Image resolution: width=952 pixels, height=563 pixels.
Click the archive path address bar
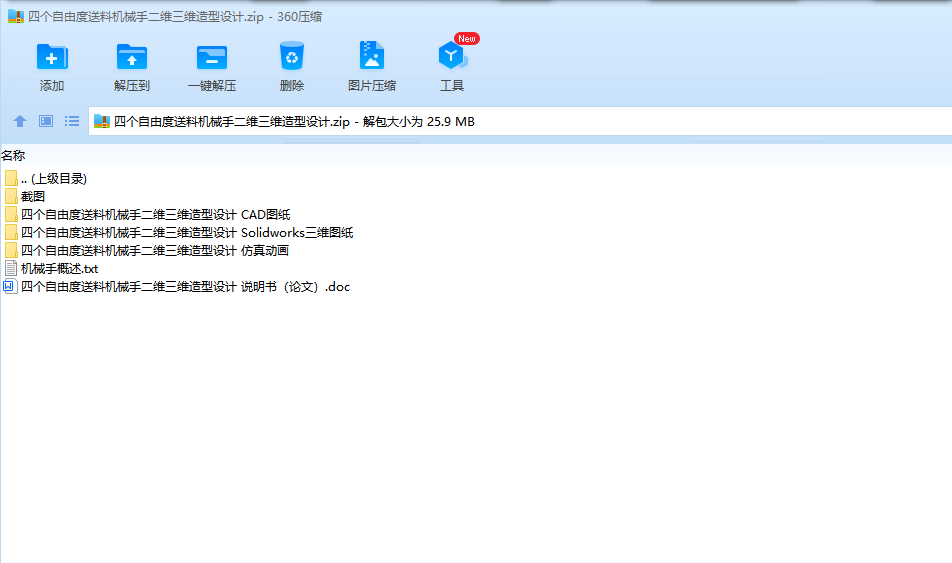(520, 121)
